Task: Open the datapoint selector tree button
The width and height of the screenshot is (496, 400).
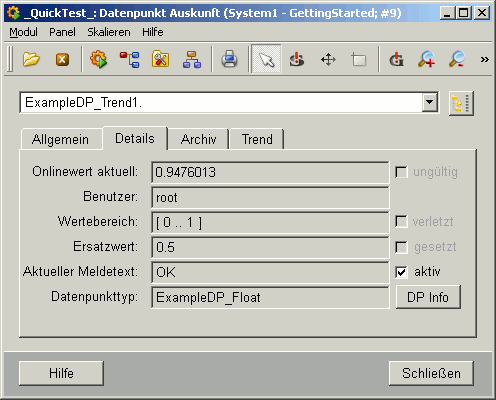Action: [x=461, y=103]
